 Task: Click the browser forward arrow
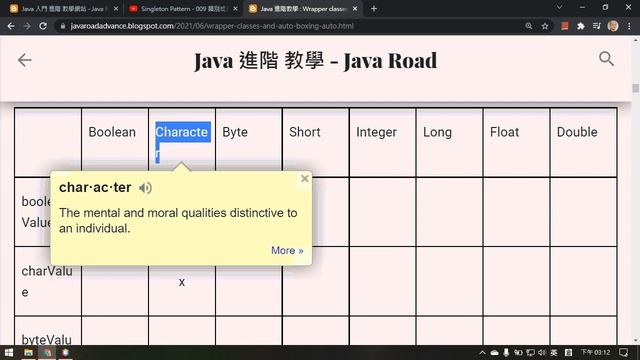click(27, 26)
